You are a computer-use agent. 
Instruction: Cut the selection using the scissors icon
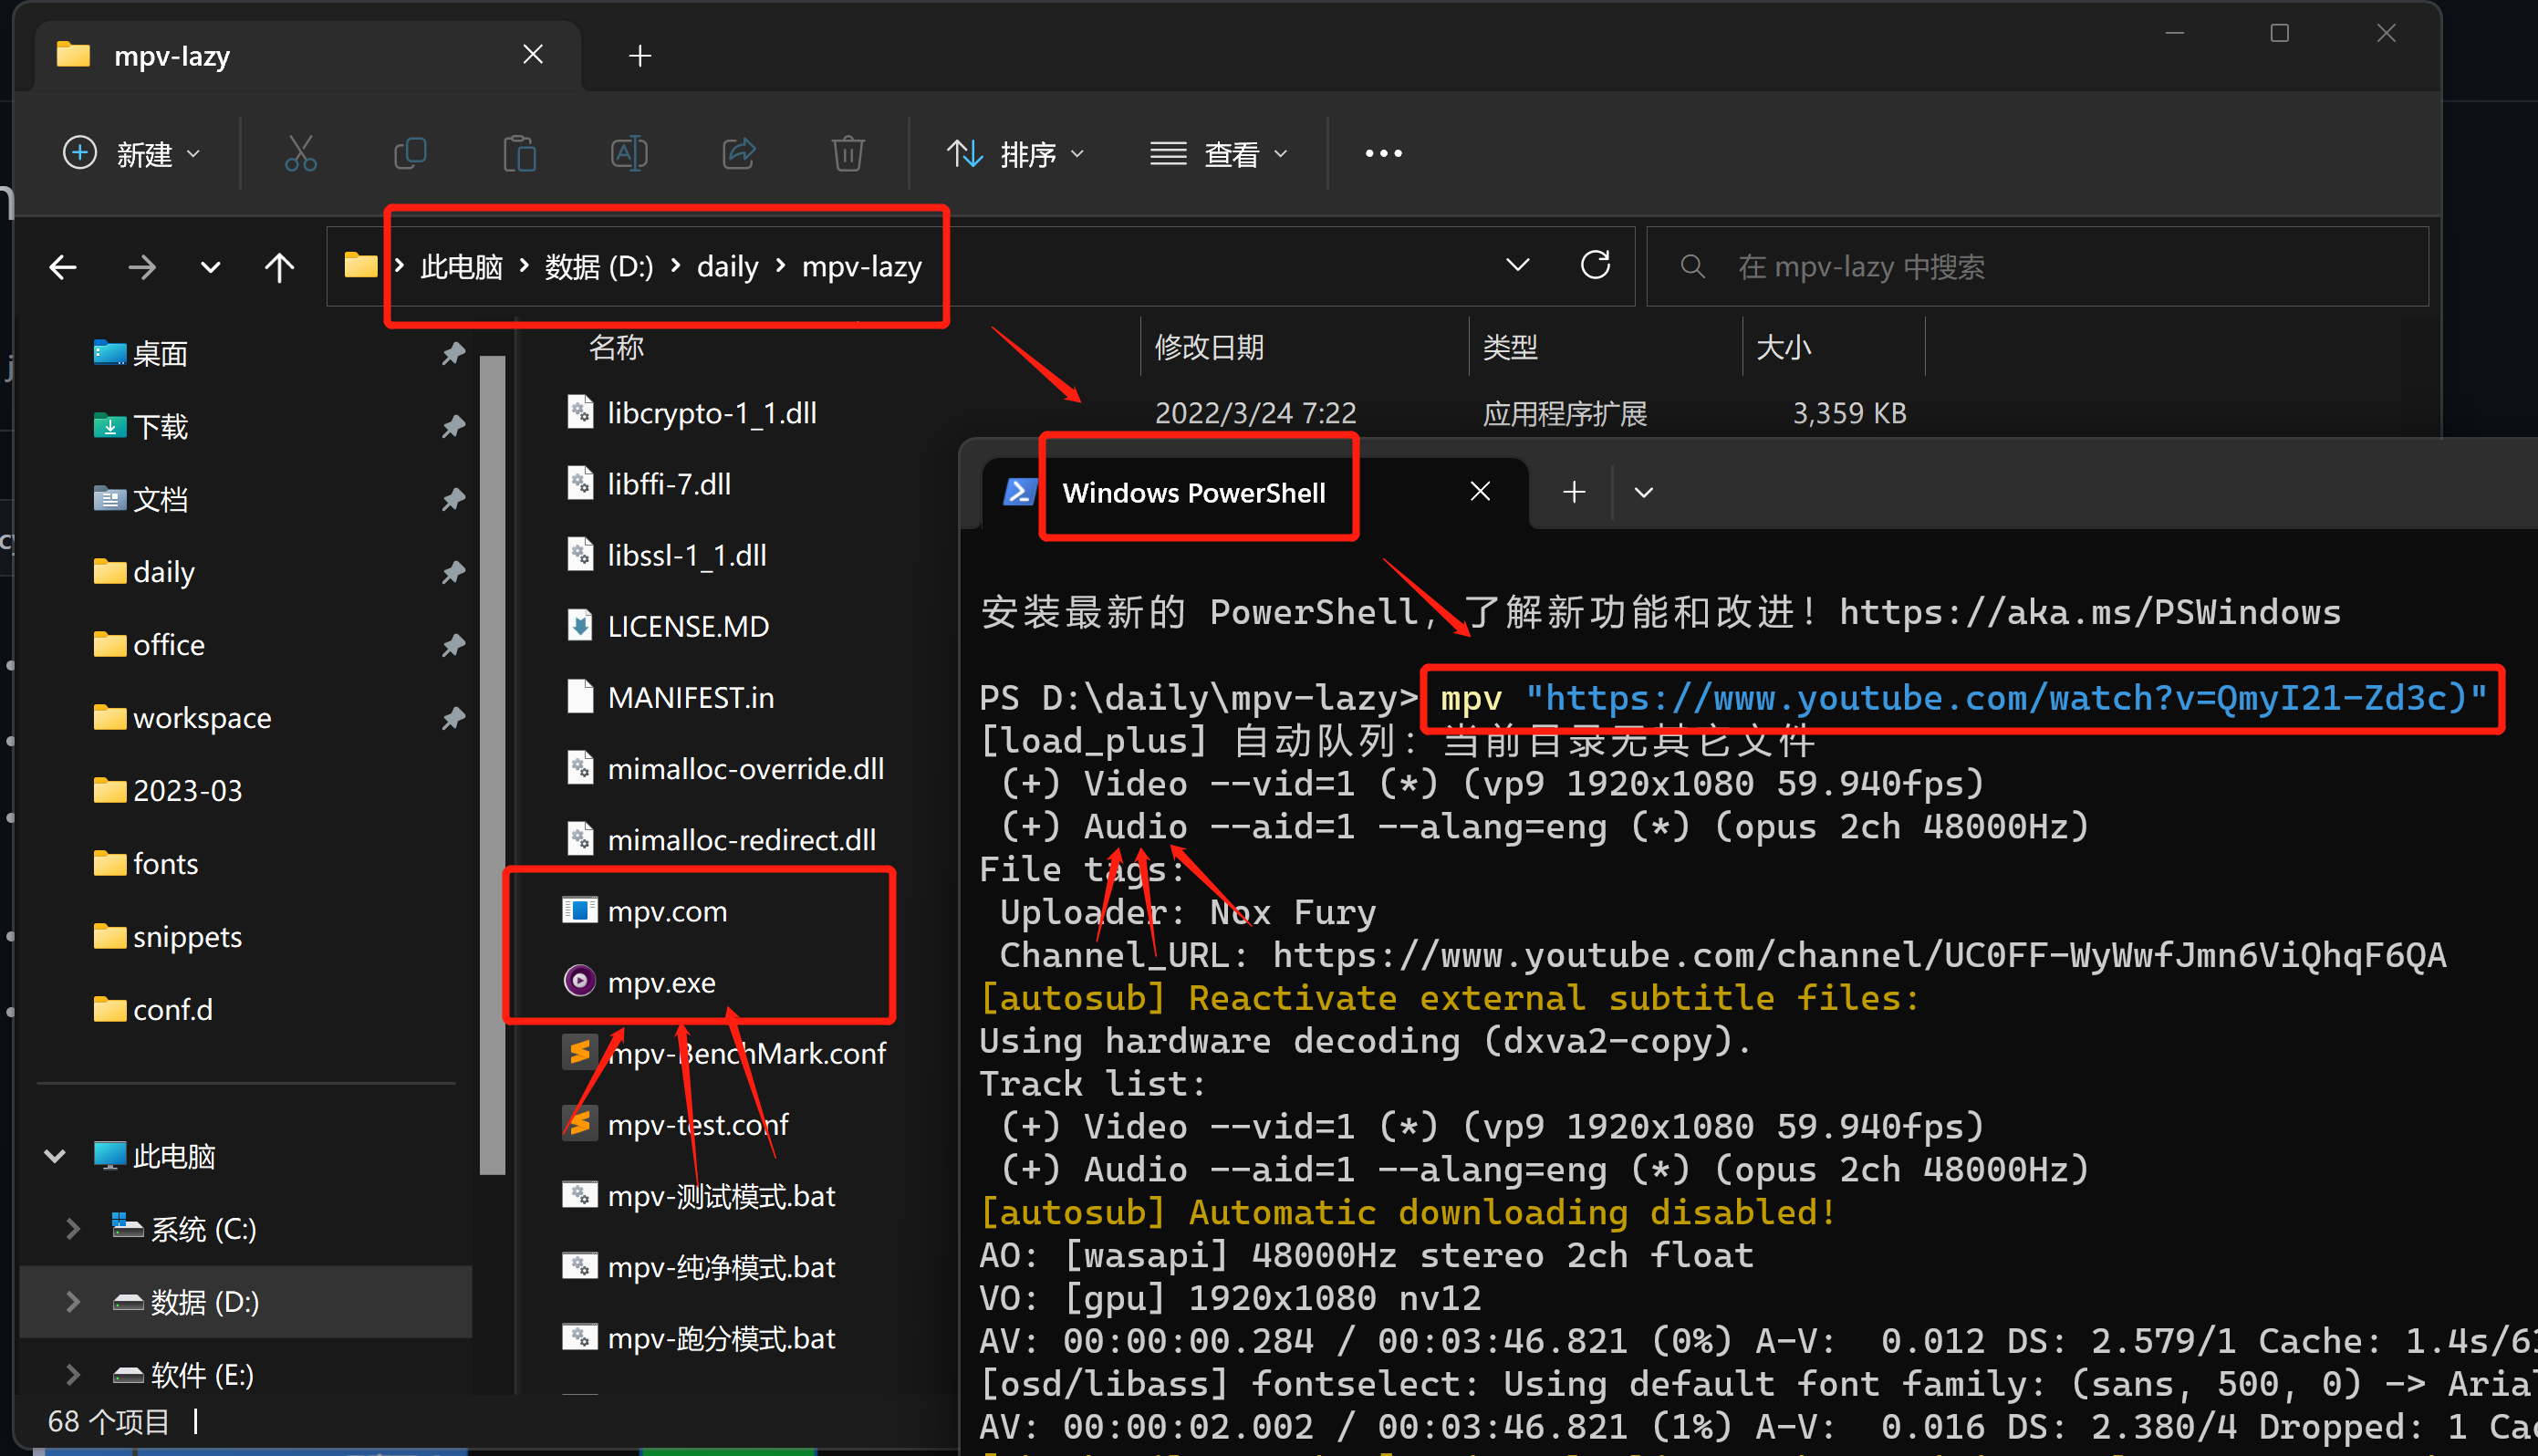coord(301,153)
